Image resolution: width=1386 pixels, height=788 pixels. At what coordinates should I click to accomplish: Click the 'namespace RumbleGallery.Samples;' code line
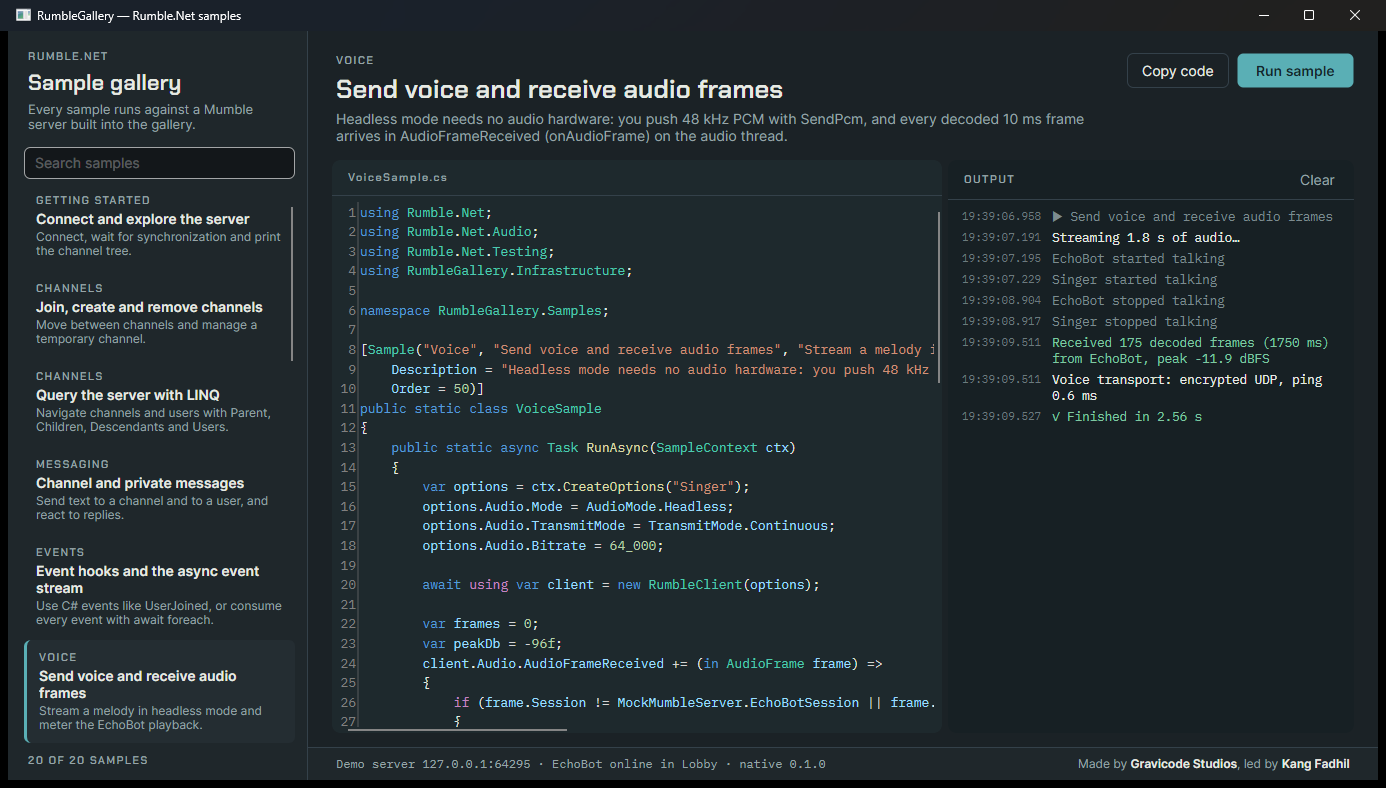[x=484, y=311]
